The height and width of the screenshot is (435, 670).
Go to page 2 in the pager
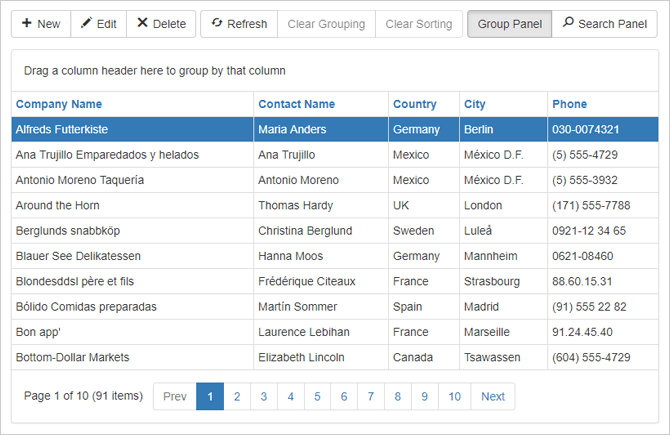pos(237,397)
